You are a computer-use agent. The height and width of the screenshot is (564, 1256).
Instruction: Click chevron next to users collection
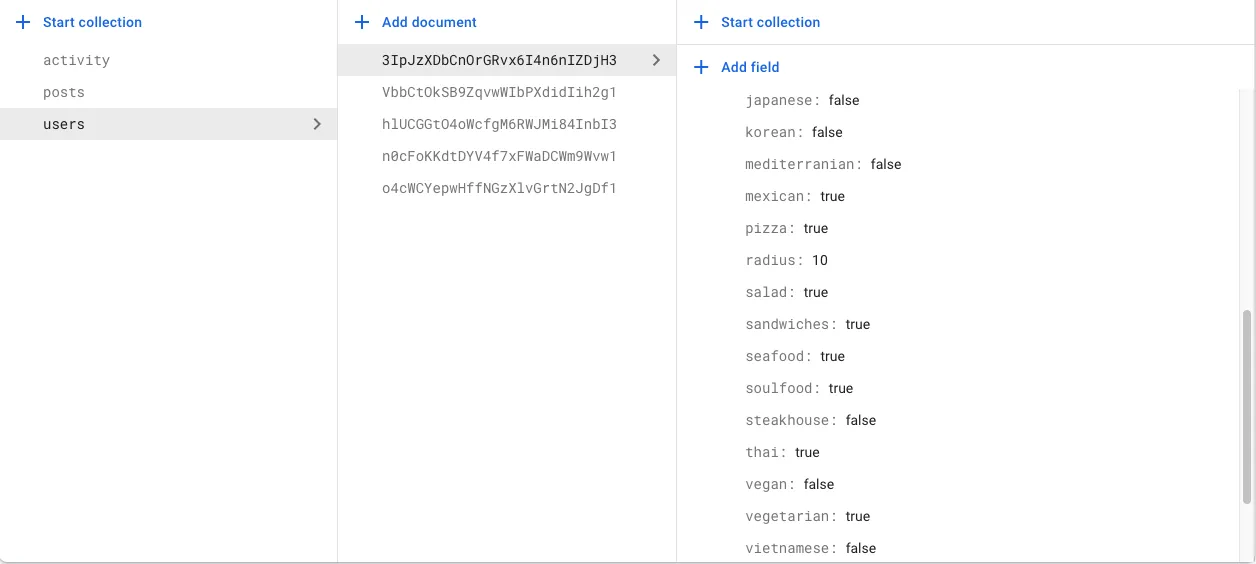(317, 124)
